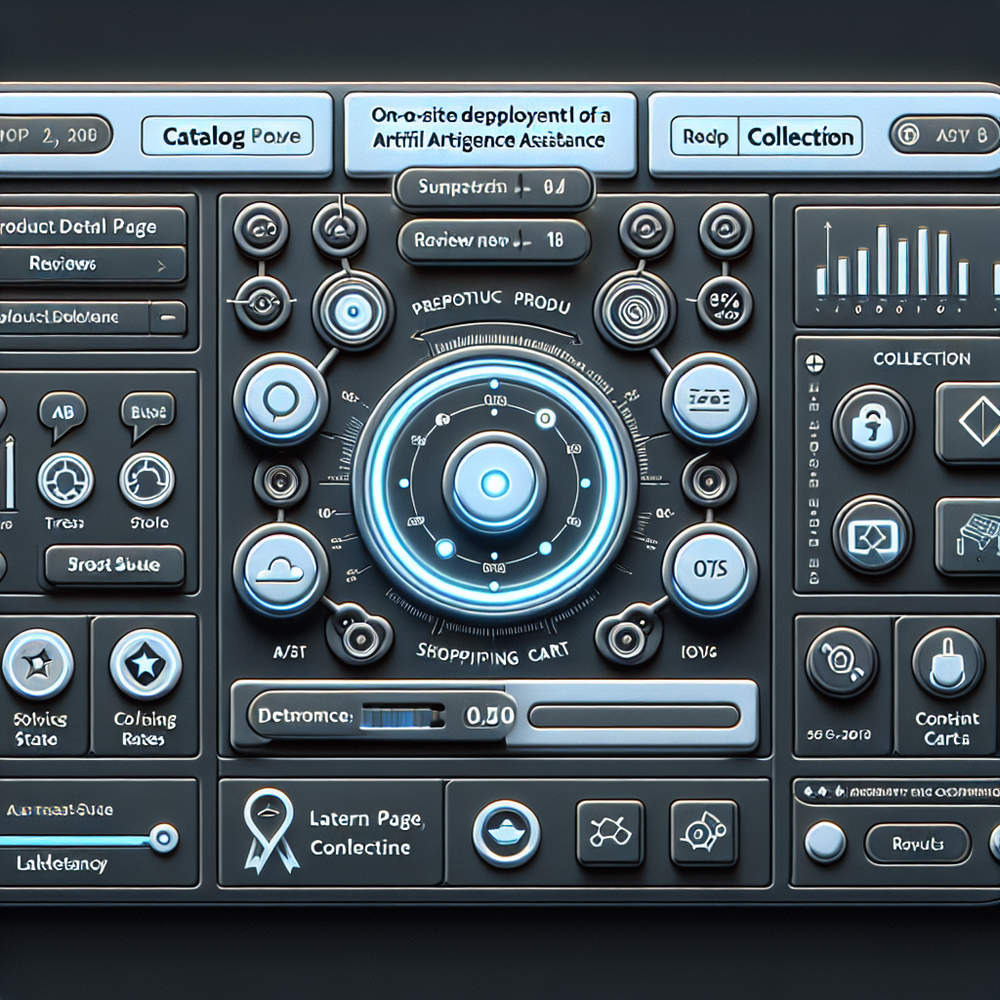
Task: Click the ASV B pill at top right
Action: pos(945,135)
